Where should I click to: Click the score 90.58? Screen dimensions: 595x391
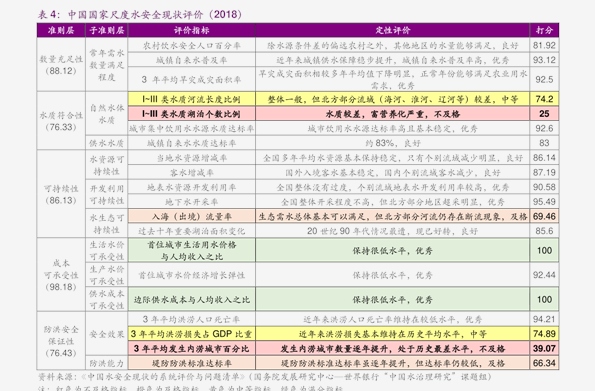(544, 187)
